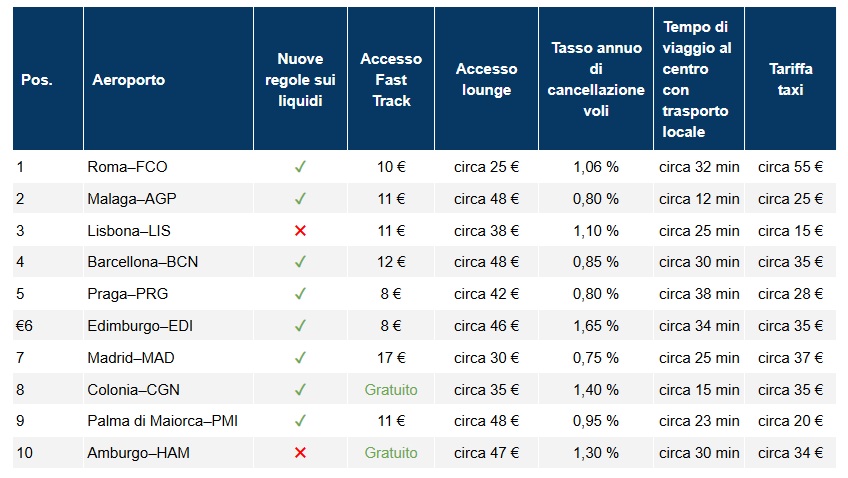Click the Accesso lounge column header
848x478 pixels.
click(486, 80)
